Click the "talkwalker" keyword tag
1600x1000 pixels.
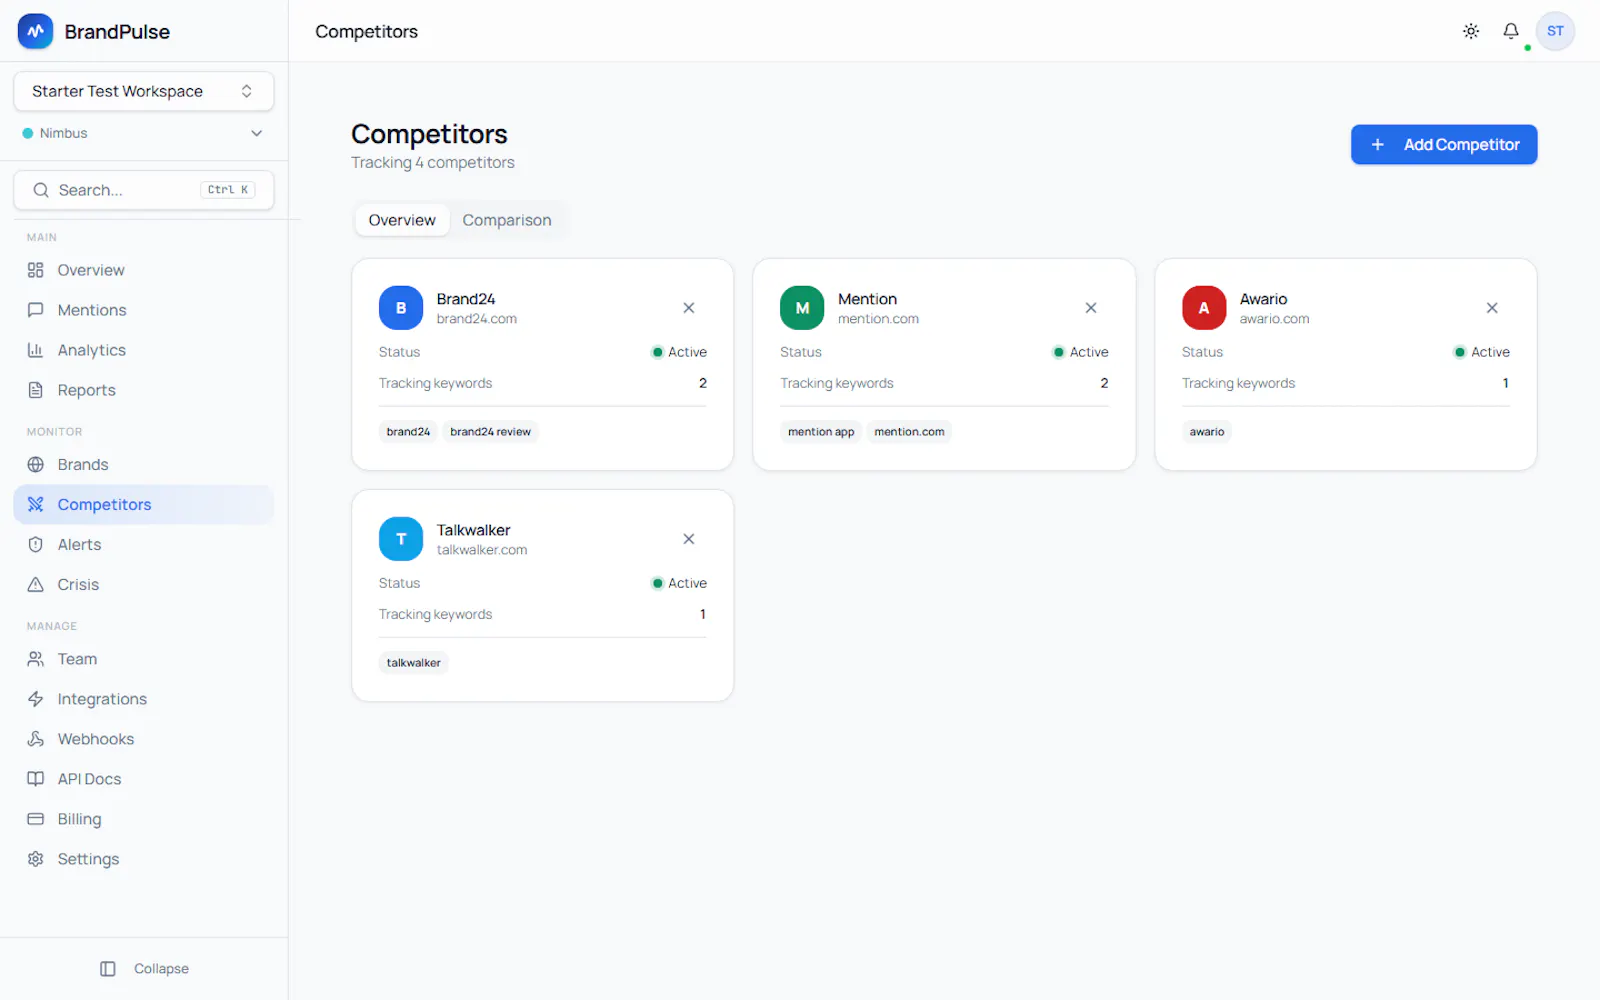[413, 663]
